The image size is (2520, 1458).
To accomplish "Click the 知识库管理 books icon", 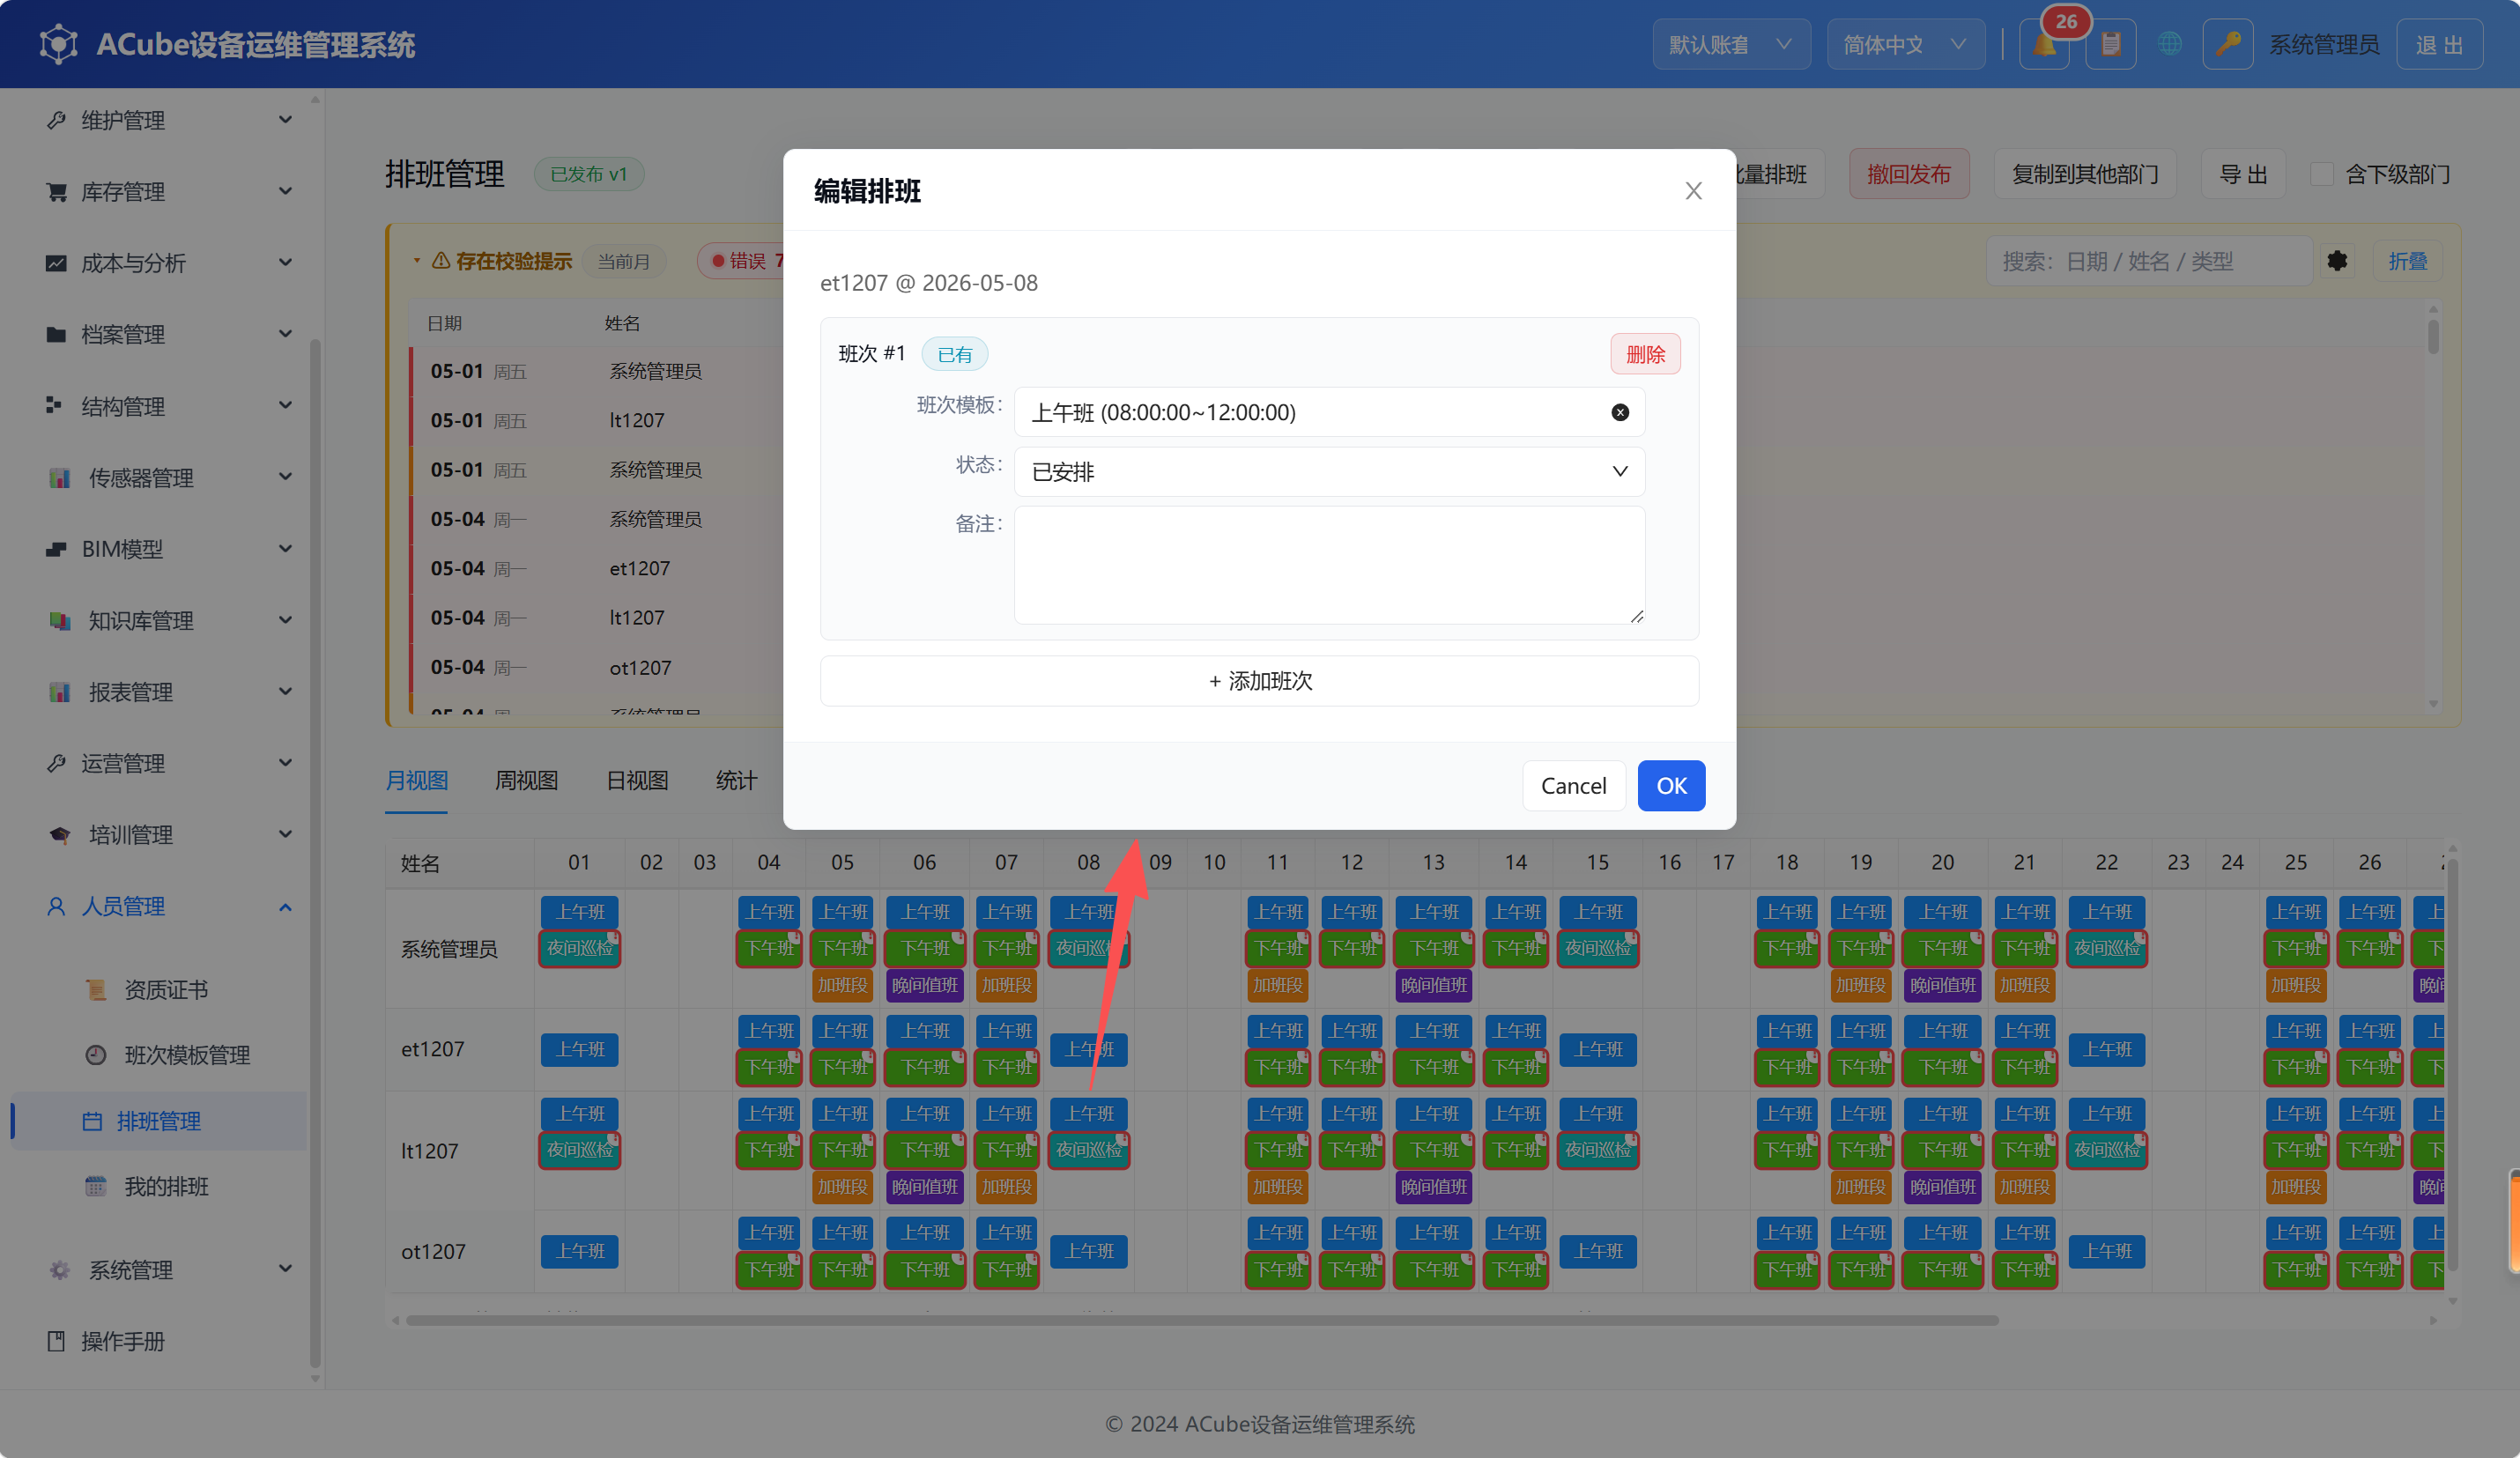I will (60, 620).
